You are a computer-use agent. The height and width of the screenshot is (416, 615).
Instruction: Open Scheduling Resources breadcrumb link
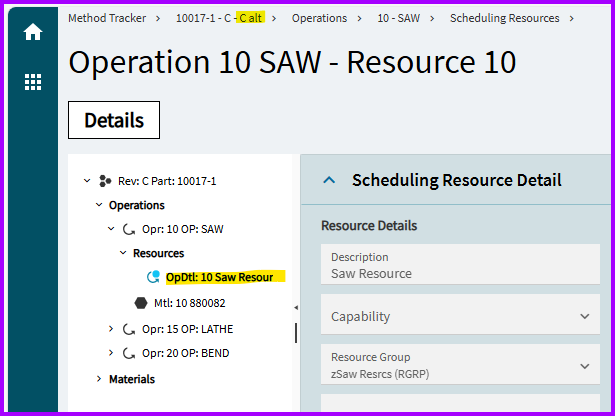point(504,18)
